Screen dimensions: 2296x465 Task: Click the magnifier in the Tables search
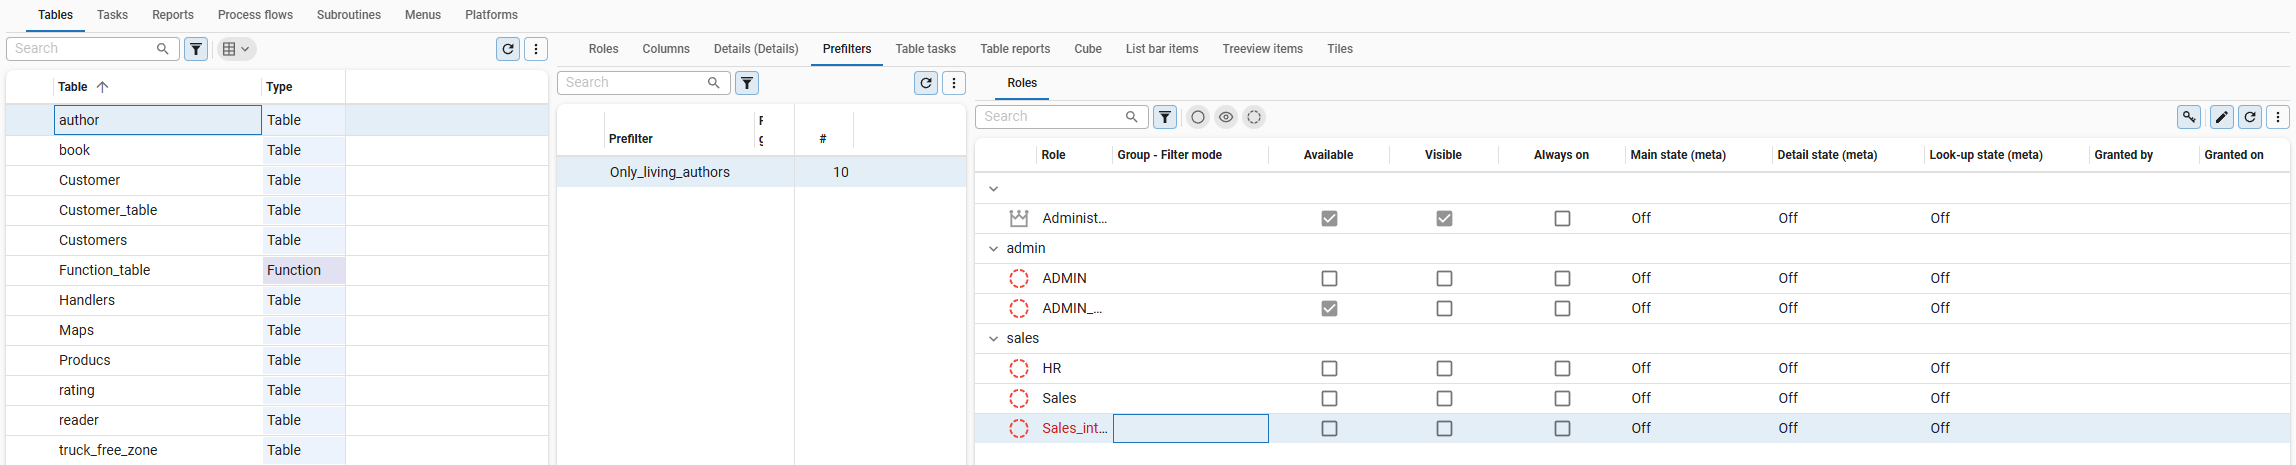[x=162, y=49]
